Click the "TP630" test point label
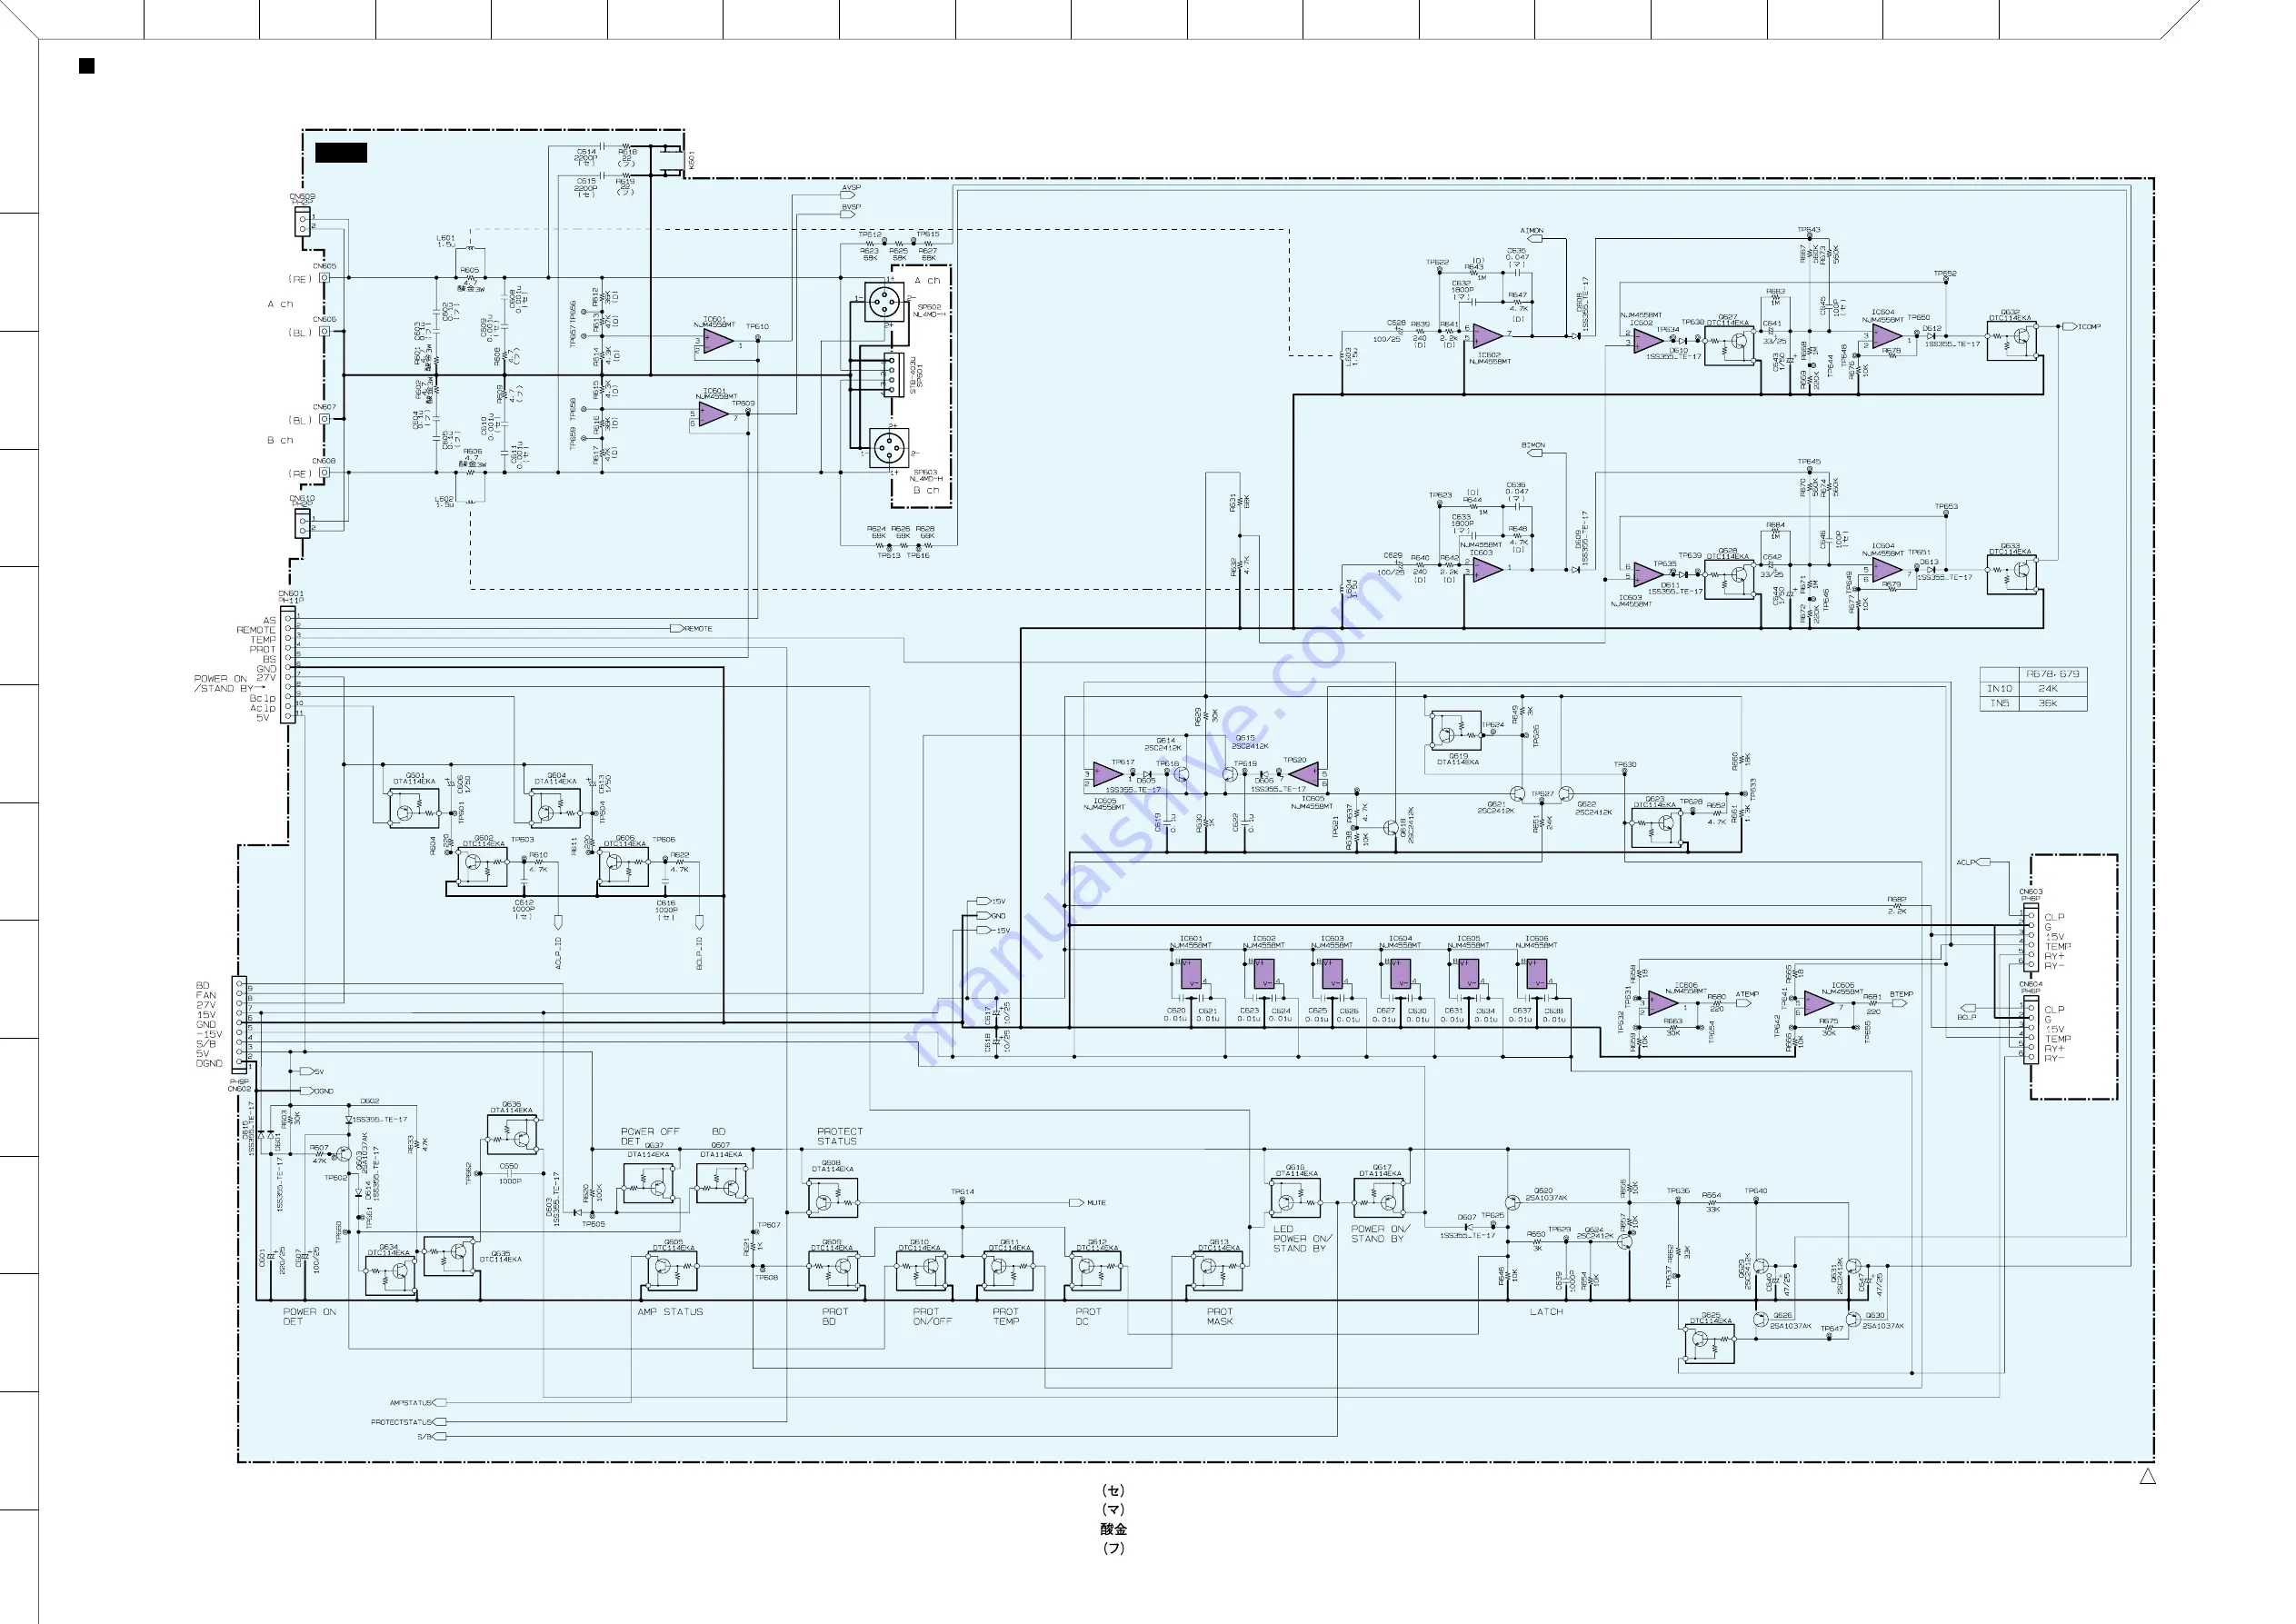2296x1624 pixels. [1625, 764]
